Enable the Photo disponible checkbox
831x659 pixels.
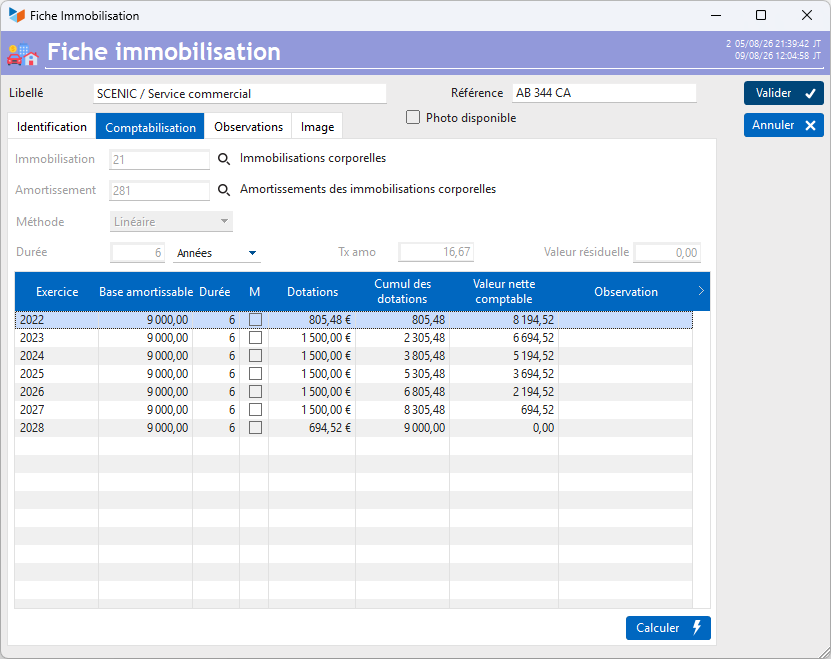tap(413, 117)
